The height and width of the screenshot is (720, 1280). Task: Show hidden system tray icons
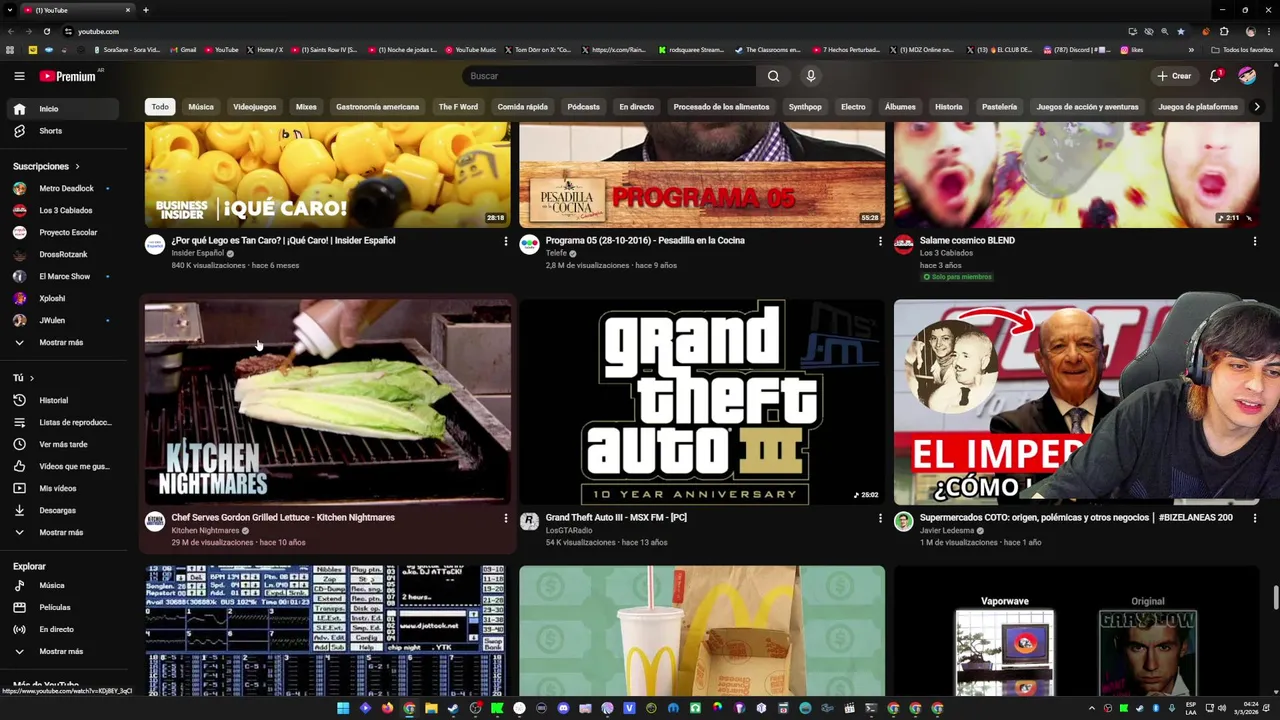(x=1092, y=708)
